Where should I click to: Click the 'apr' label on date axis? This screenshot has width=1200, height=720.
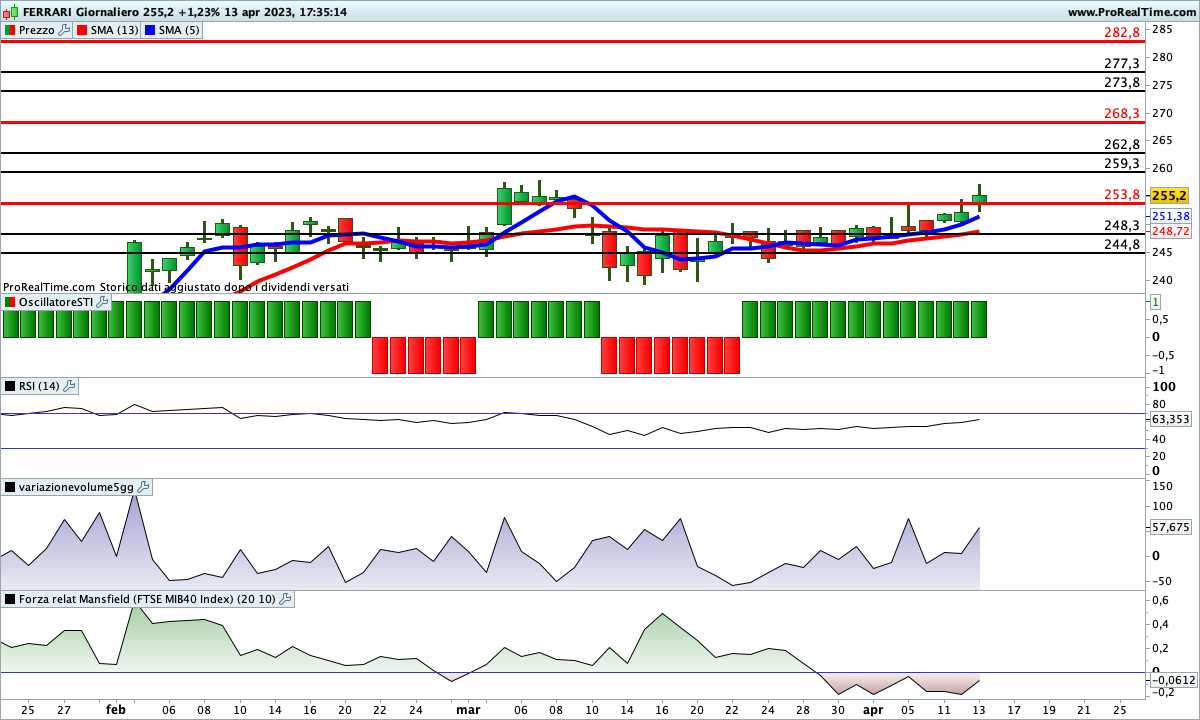tap(873, 709)
